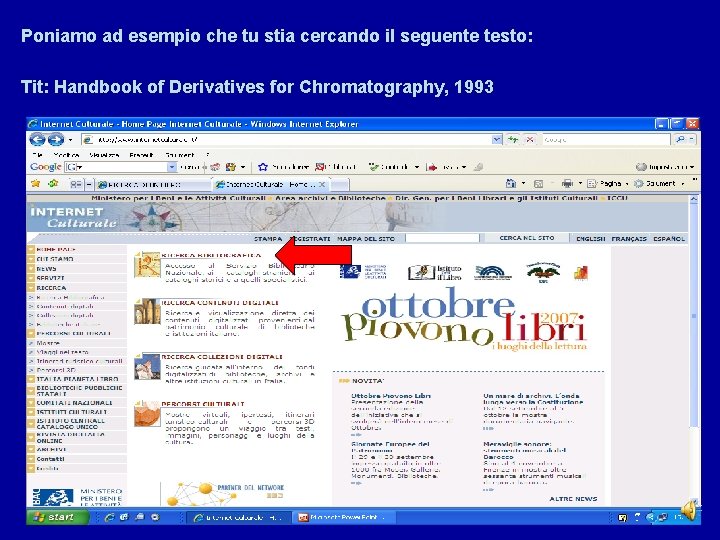
Task: Open the Strumenti menu
Action: pyautogui.click(x=180, y=155)
